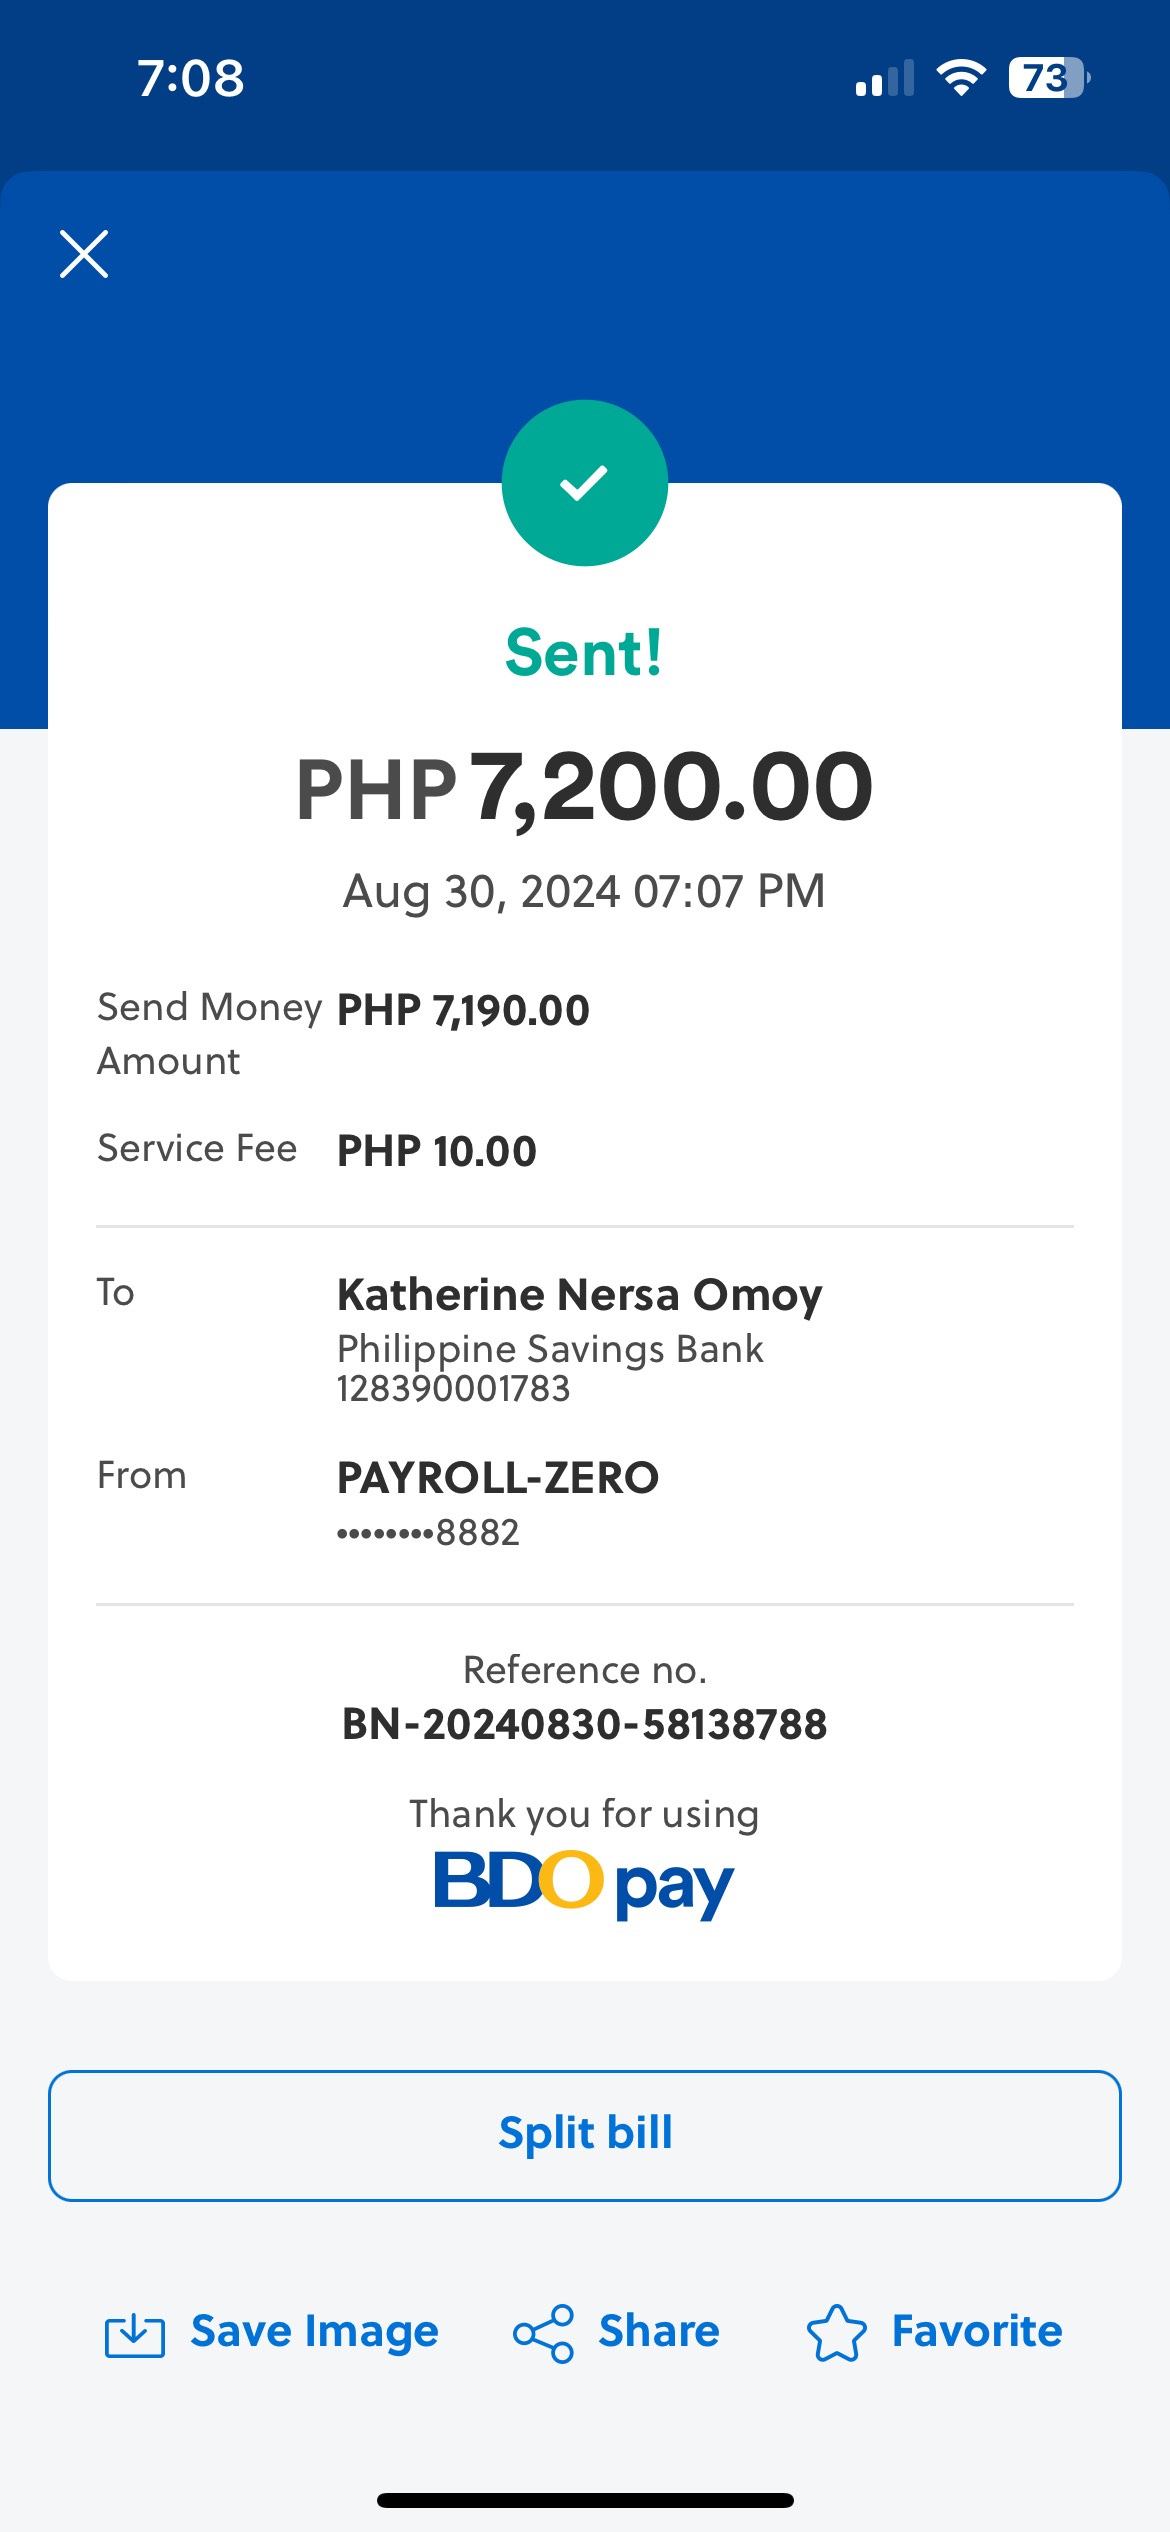
Task: Tap the battery indicator showing 73
Action: [x=1048, y=78]
